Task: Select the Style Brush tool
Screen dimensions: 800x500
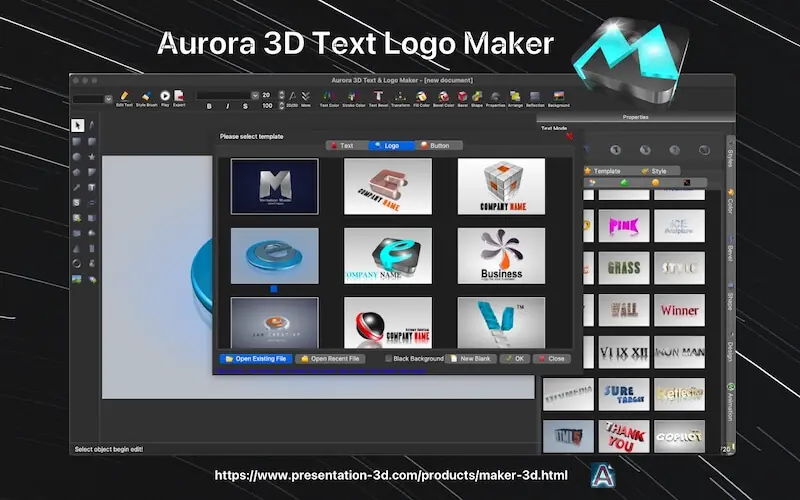Action: pos(146,98)
